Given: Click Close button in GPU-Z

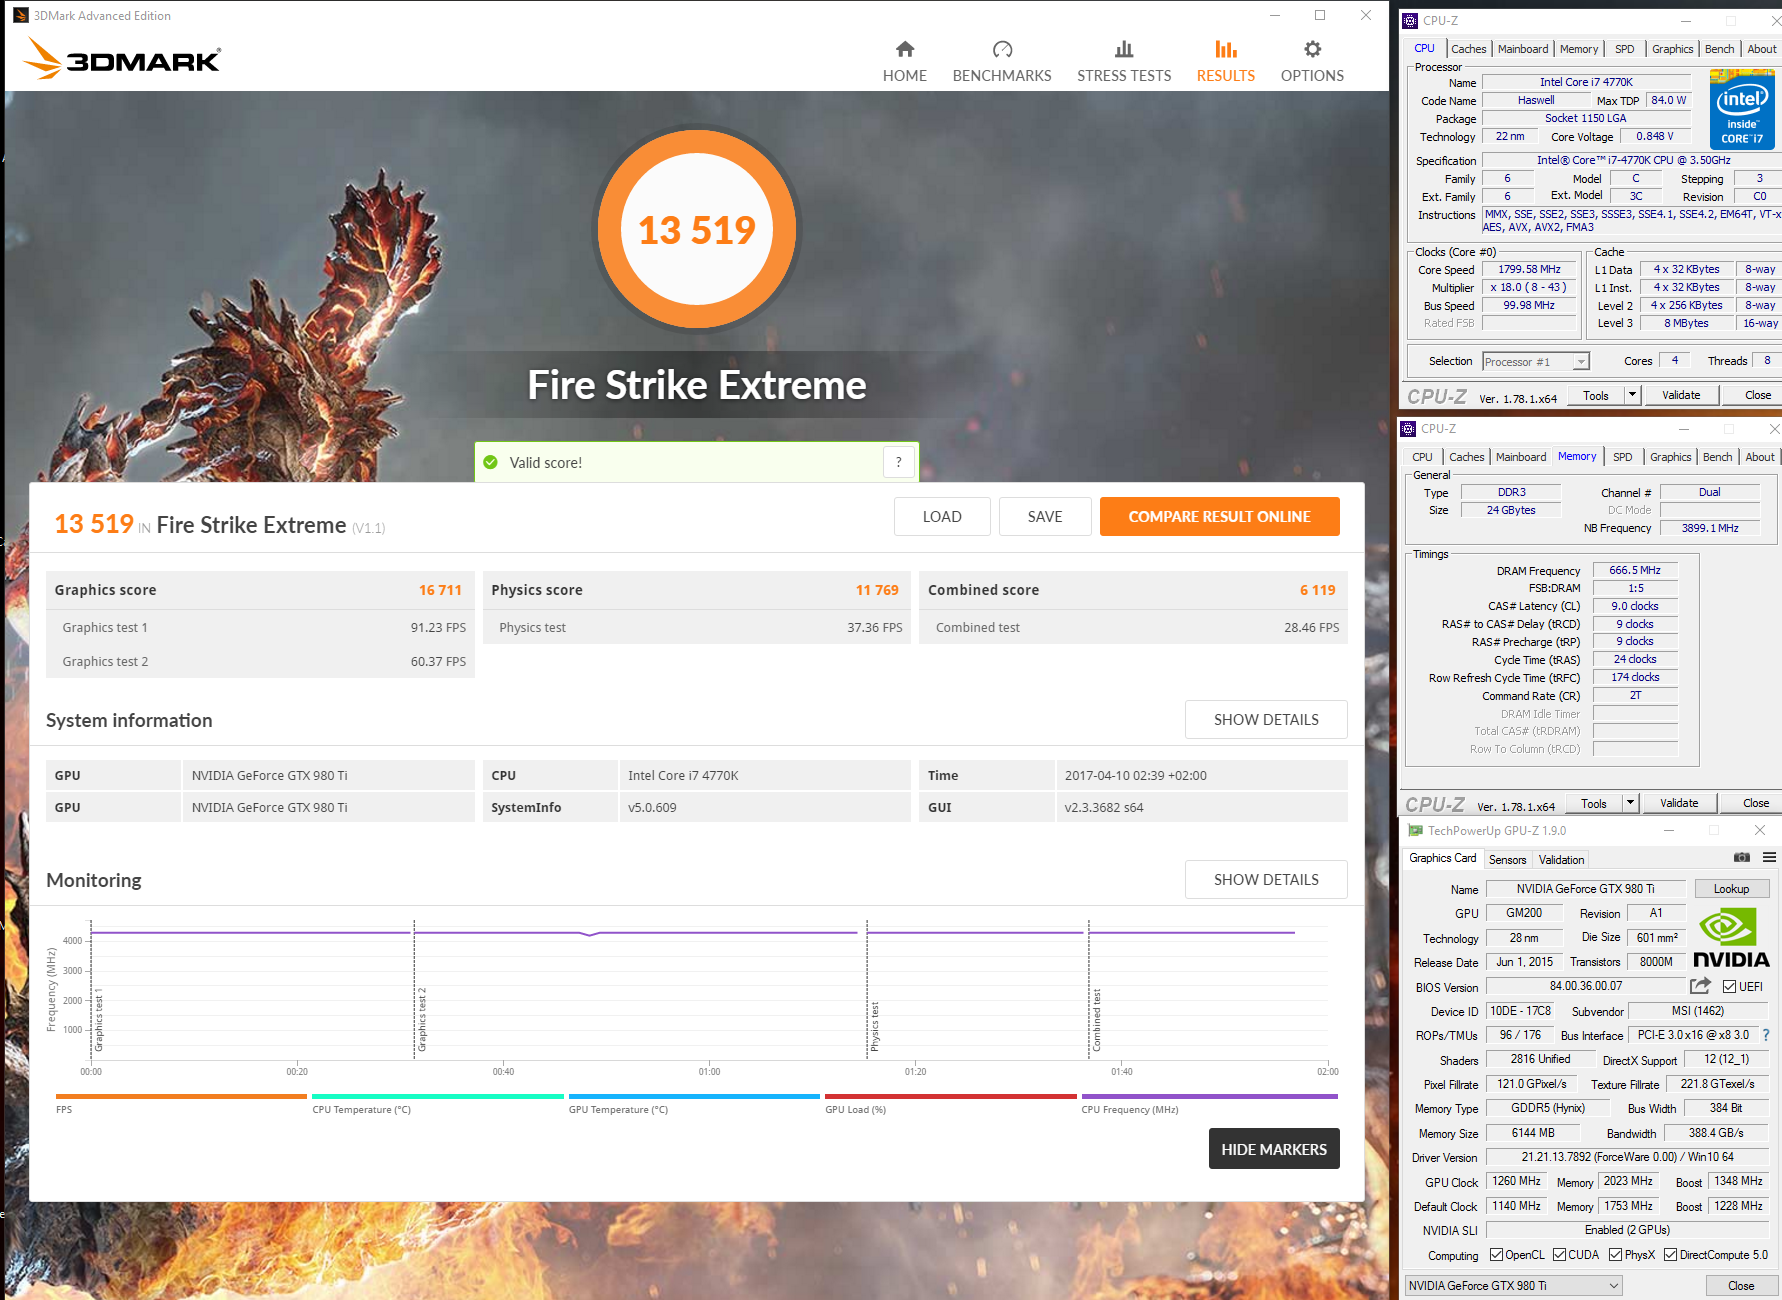Looking at the screenshot, I should click(x=1740, y=1285).
